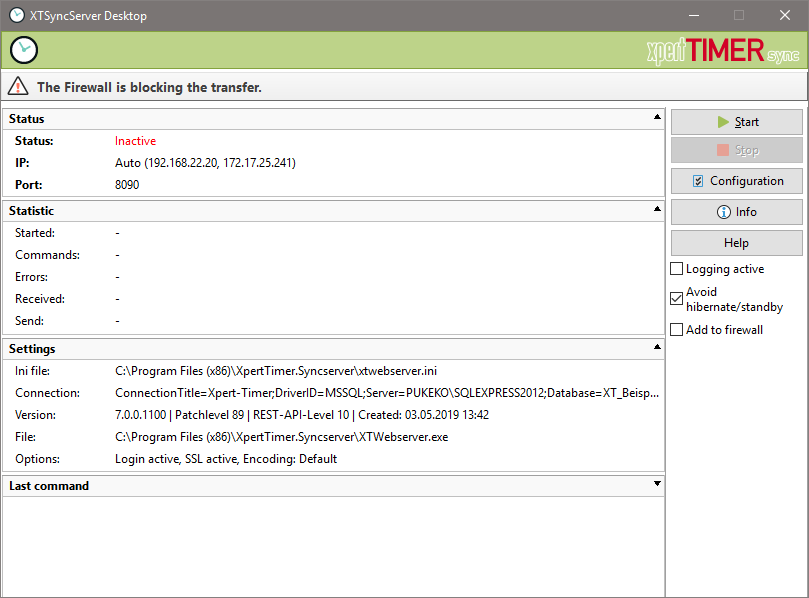
Task: Close the XTSyncServer Desktop window
Action: click(x=785, y=15)
